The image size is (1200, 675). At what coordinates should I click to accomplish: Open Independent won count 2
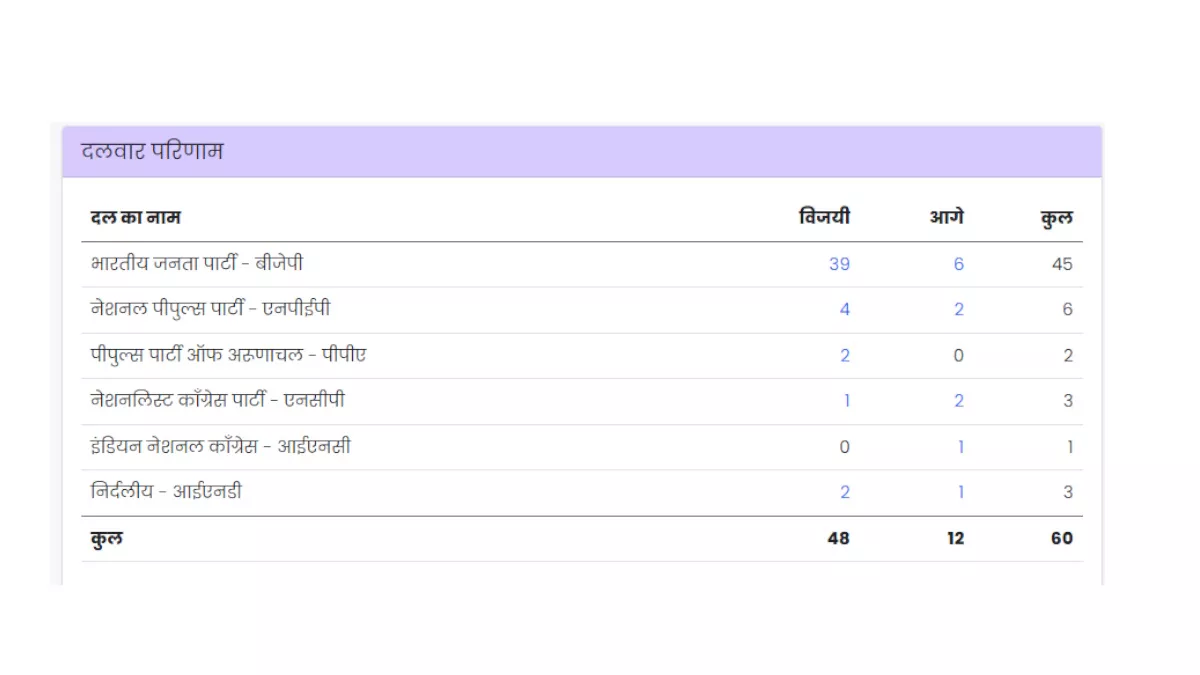pyautogui.click(x=845, y=492)
